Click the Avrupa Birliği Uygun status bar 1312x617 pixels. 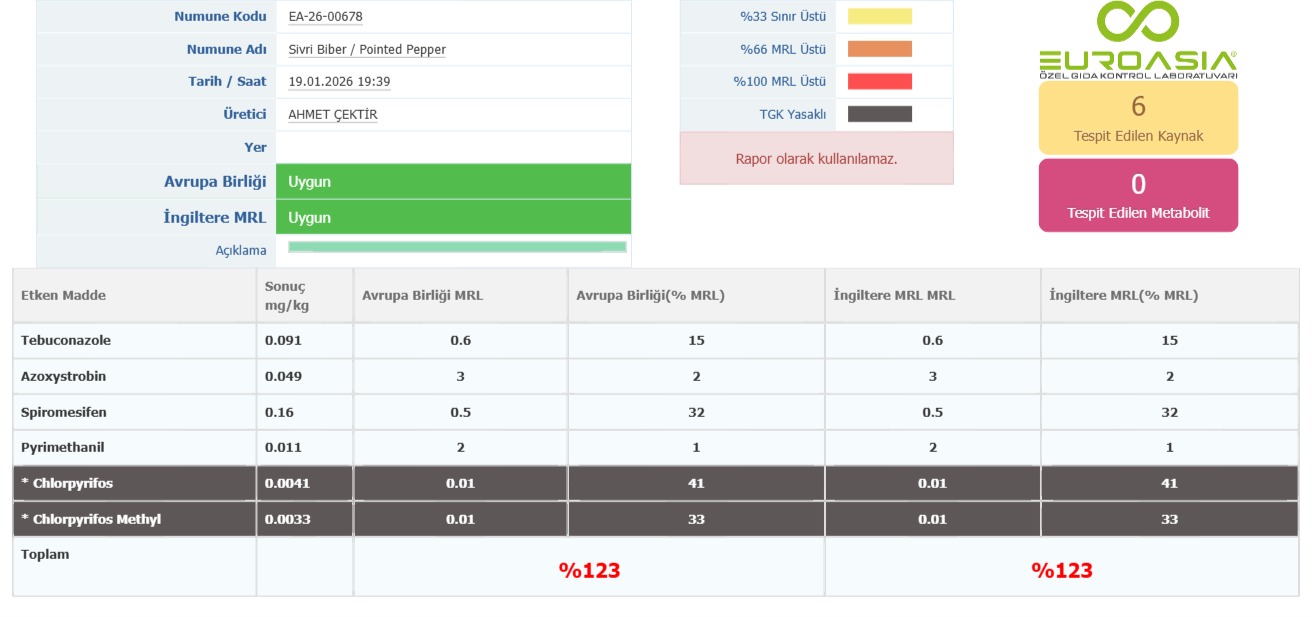pos(452,182)
